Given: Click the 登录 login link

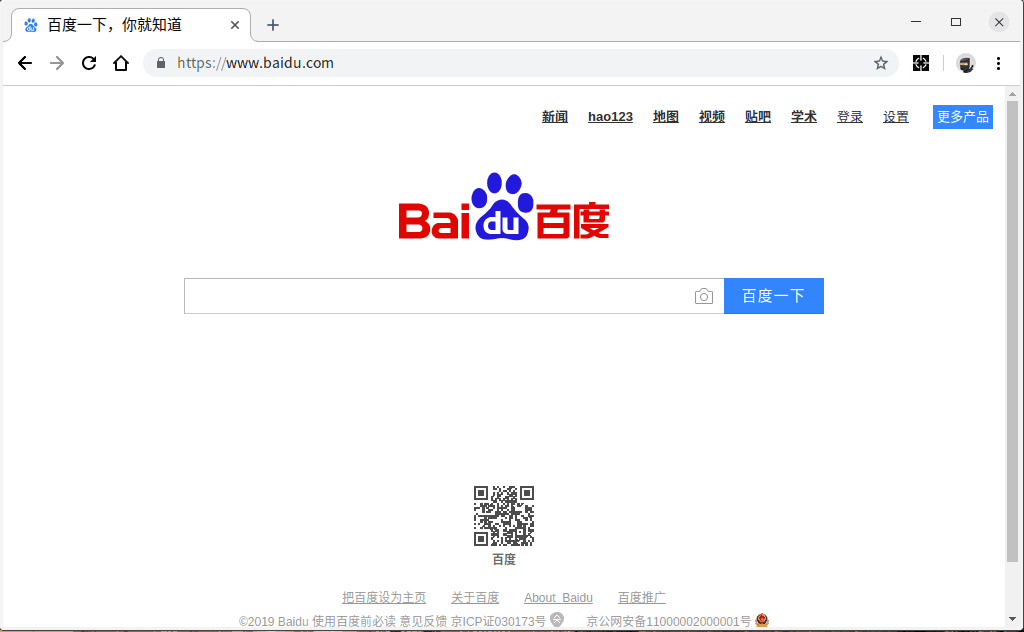Looking at the screenshot, I should tap(850, 117).
